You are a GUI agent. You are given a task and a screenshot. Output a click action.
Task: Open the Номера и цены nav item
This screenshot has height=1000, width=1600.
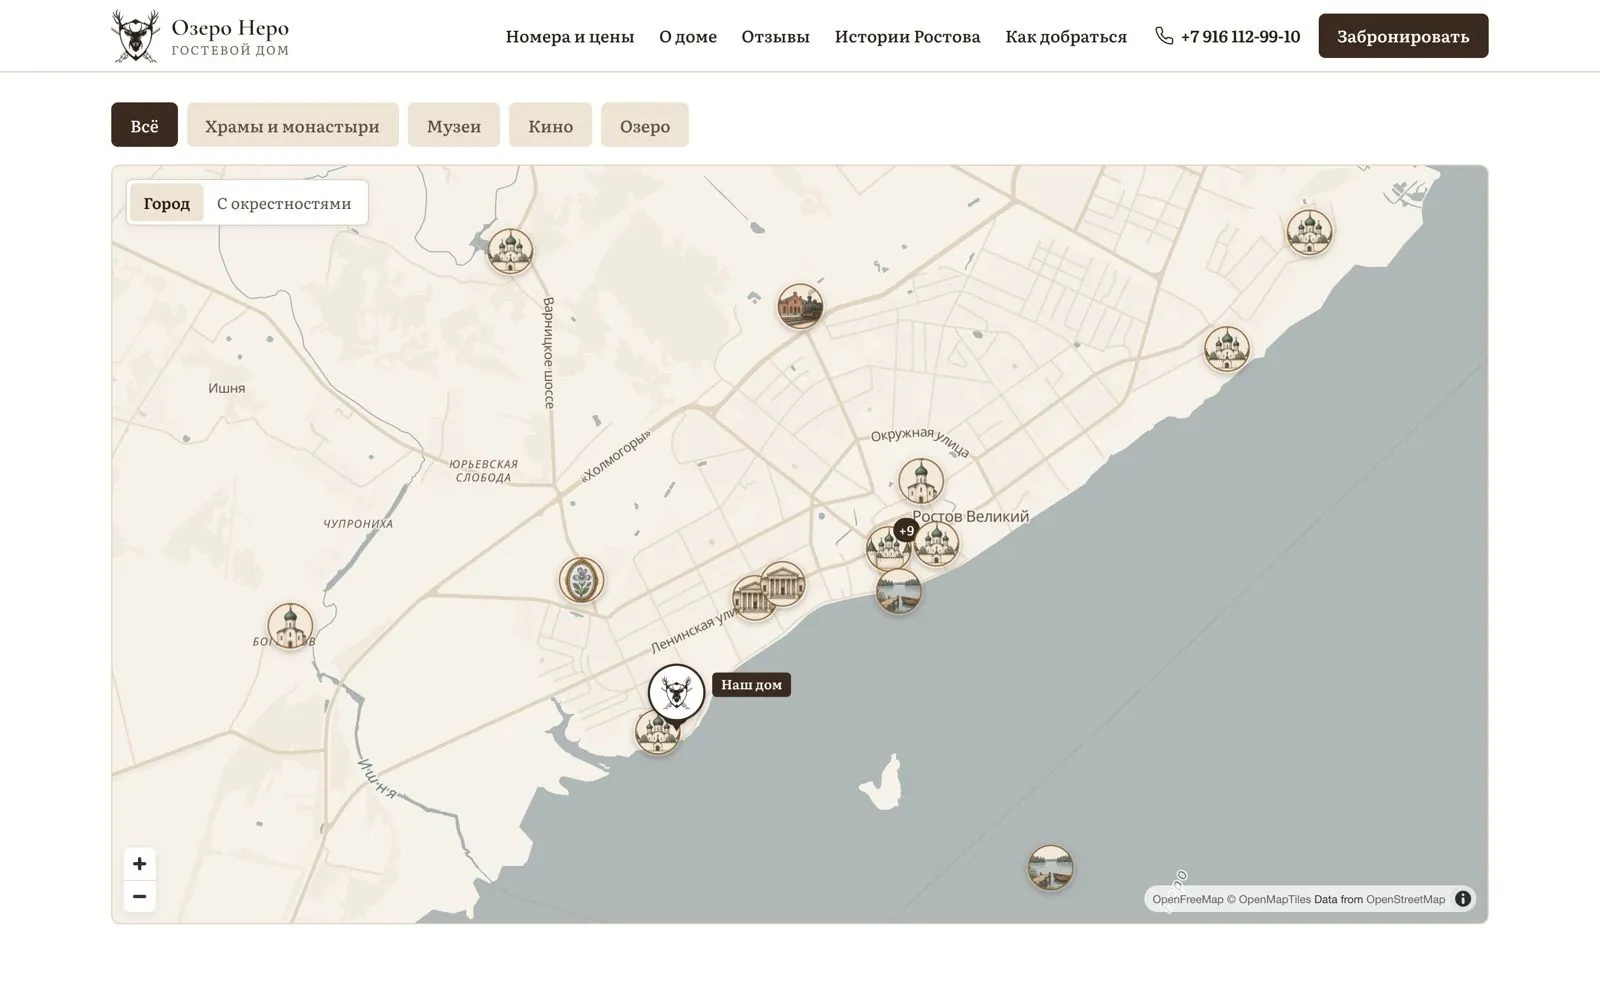pyautogui.click(x=570, y=37)
